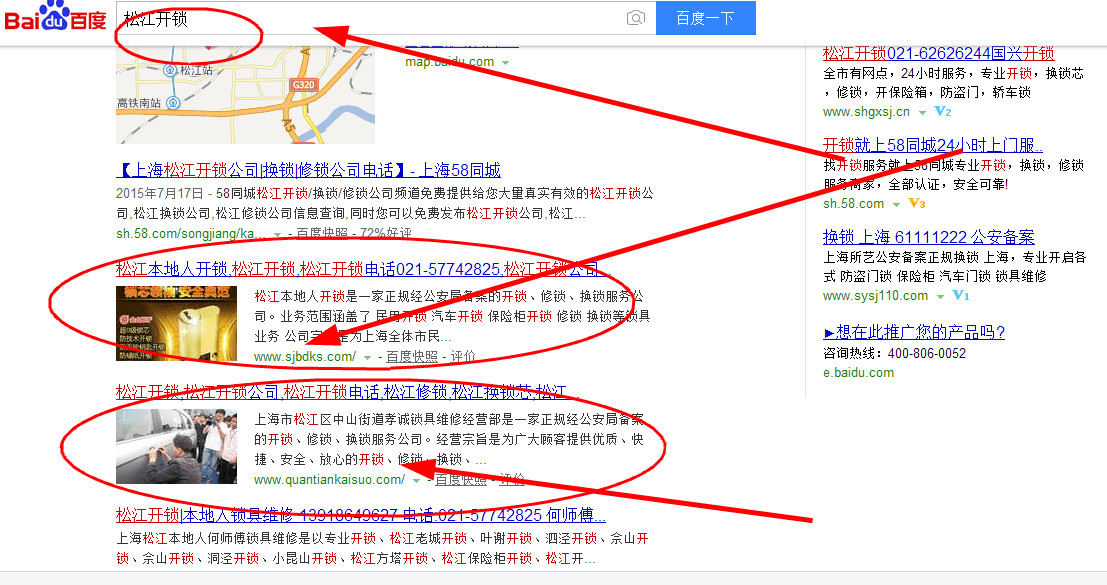Screen dimensions: 1107x585
Task: Click the V3 credibility badge beside sh.58.com
Action: 916,203
